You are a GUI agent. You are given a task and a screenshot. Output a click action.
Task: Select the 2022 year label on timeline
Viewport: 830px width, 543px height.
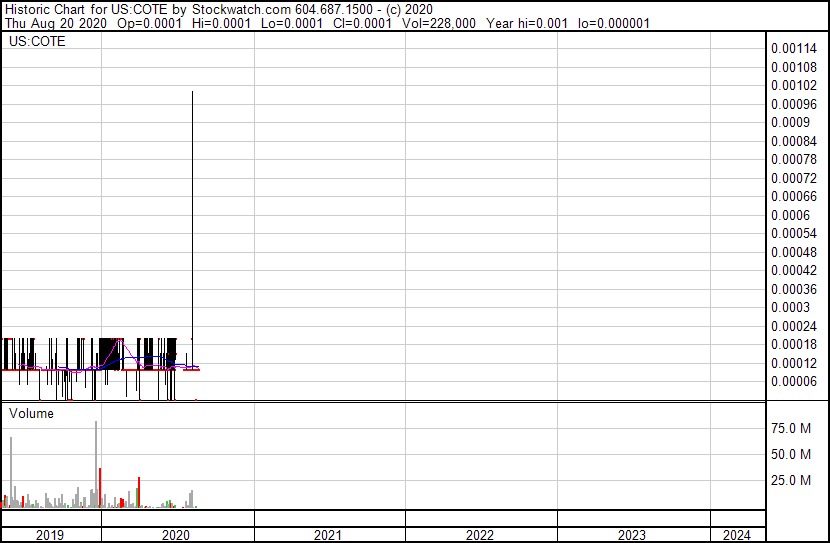coord(480,535)
